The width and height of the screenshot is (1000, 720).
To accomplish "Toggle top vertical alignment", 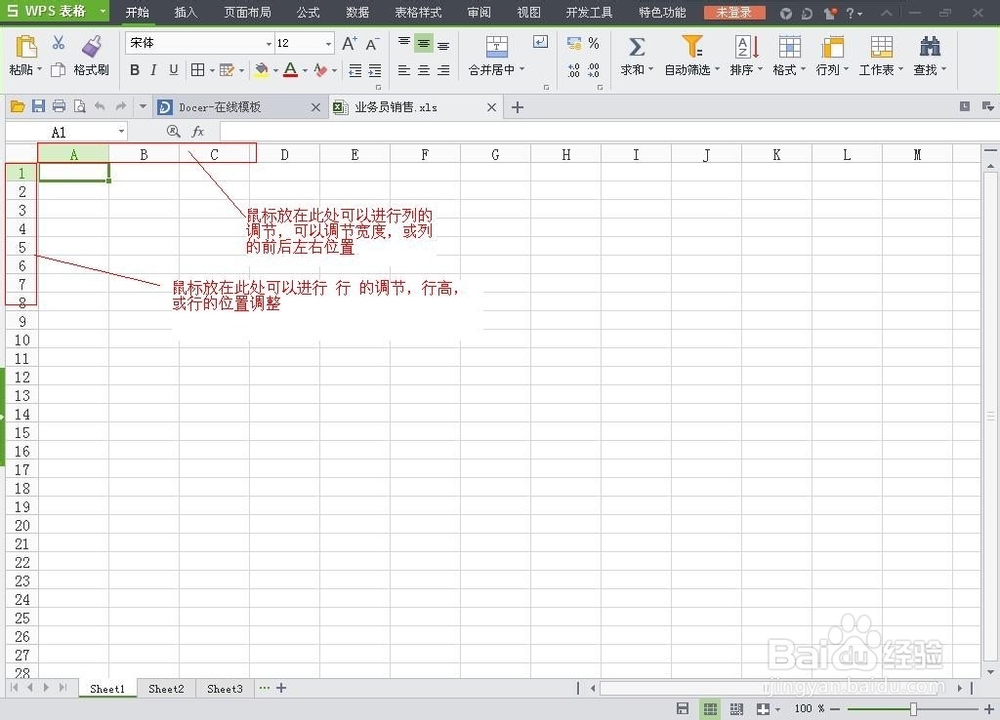I will (x=404, y=43).
